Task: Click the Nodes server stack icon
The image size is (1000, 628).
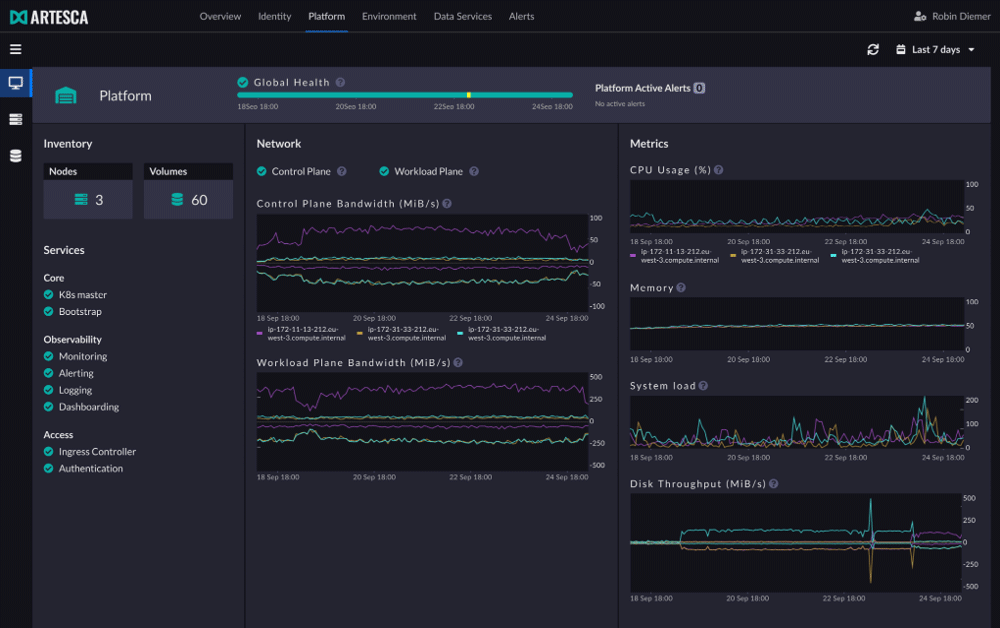Action: (81, 200)
